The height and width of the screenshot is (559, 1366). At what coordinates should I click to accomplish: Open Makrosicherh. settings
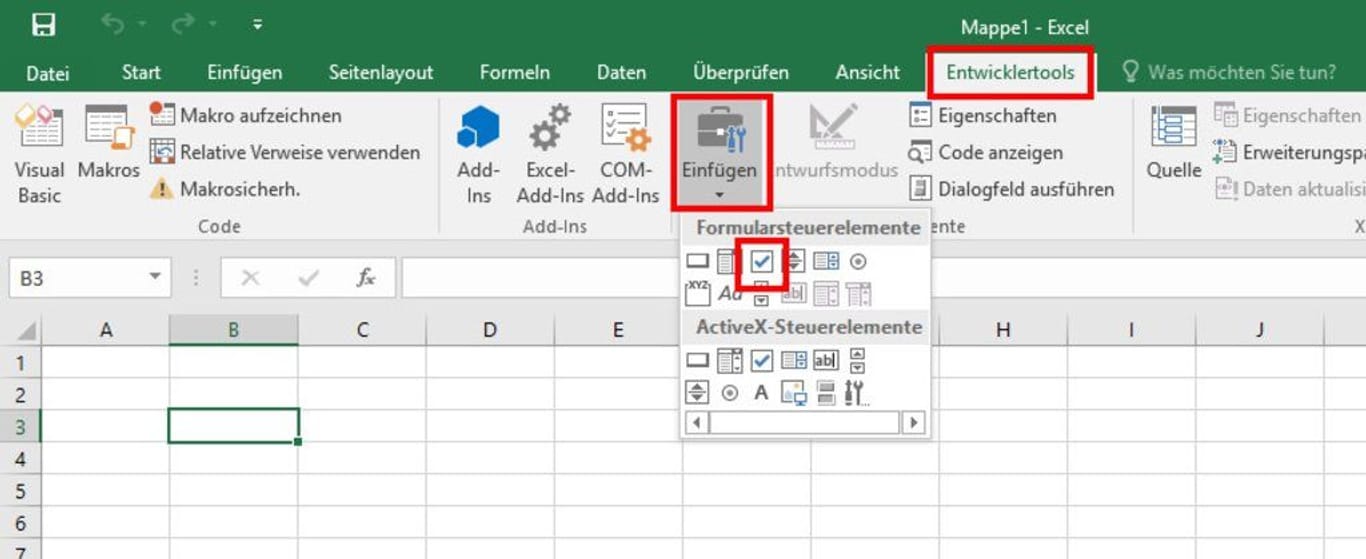225,189
